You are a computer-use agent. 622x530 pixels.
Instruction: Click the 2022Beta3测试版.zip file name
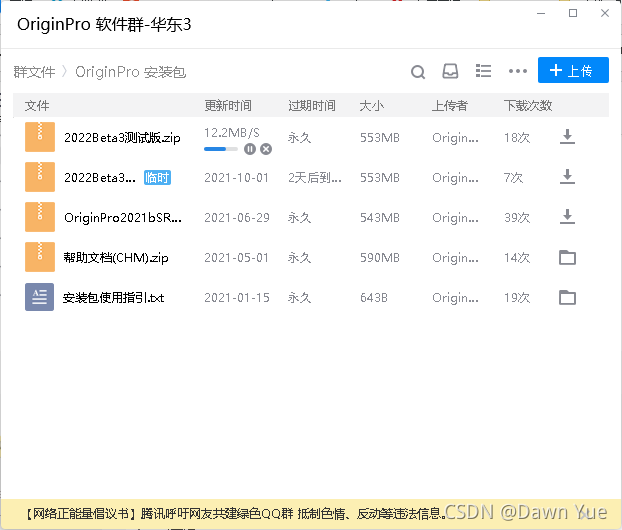click(x=122, y=138)
